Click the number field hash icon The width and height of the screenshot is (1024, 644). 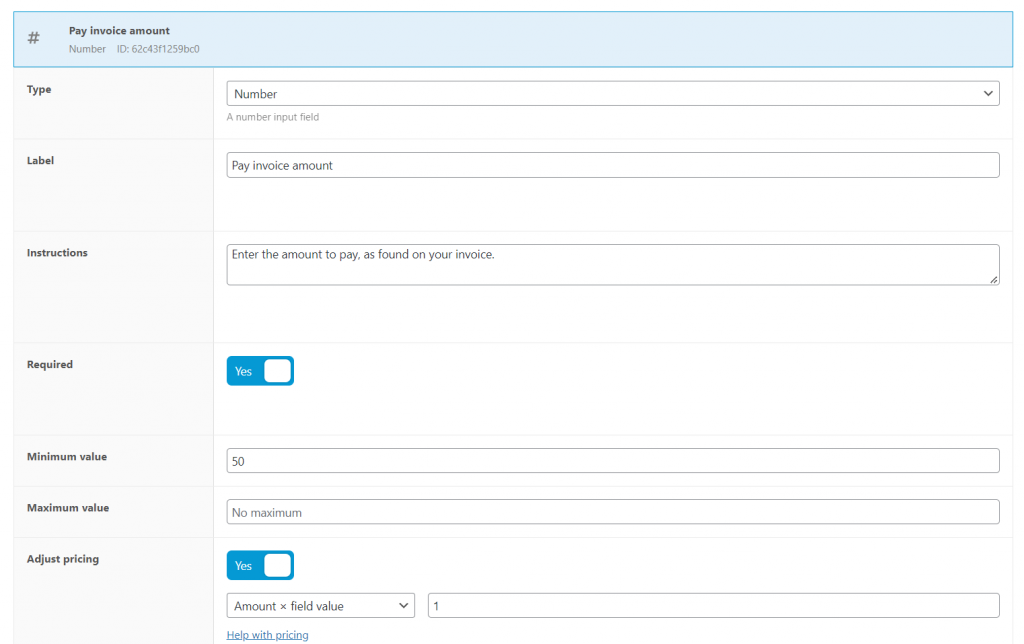pos(33,38)
